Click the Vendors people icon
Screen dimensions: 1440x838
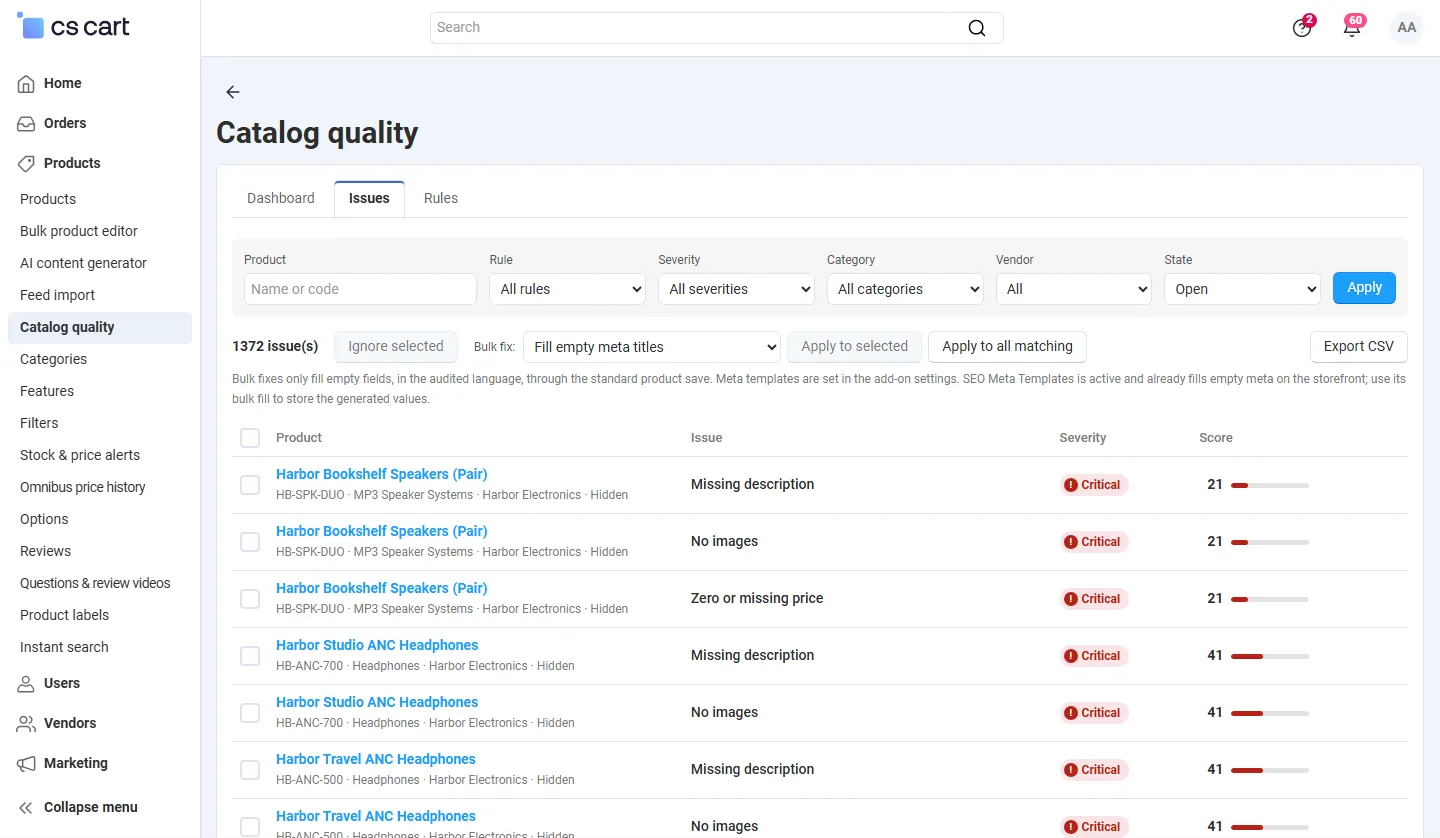[x=27, y=724]
